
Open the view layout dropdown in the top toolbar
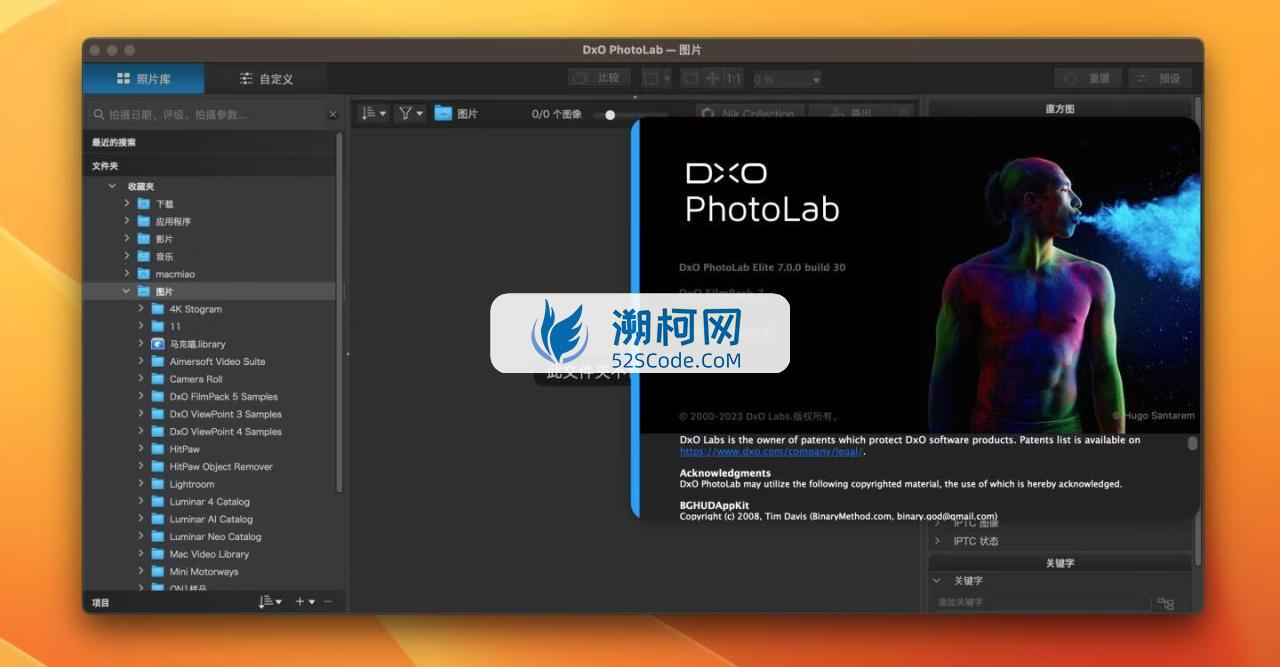[x=656, y=78]
